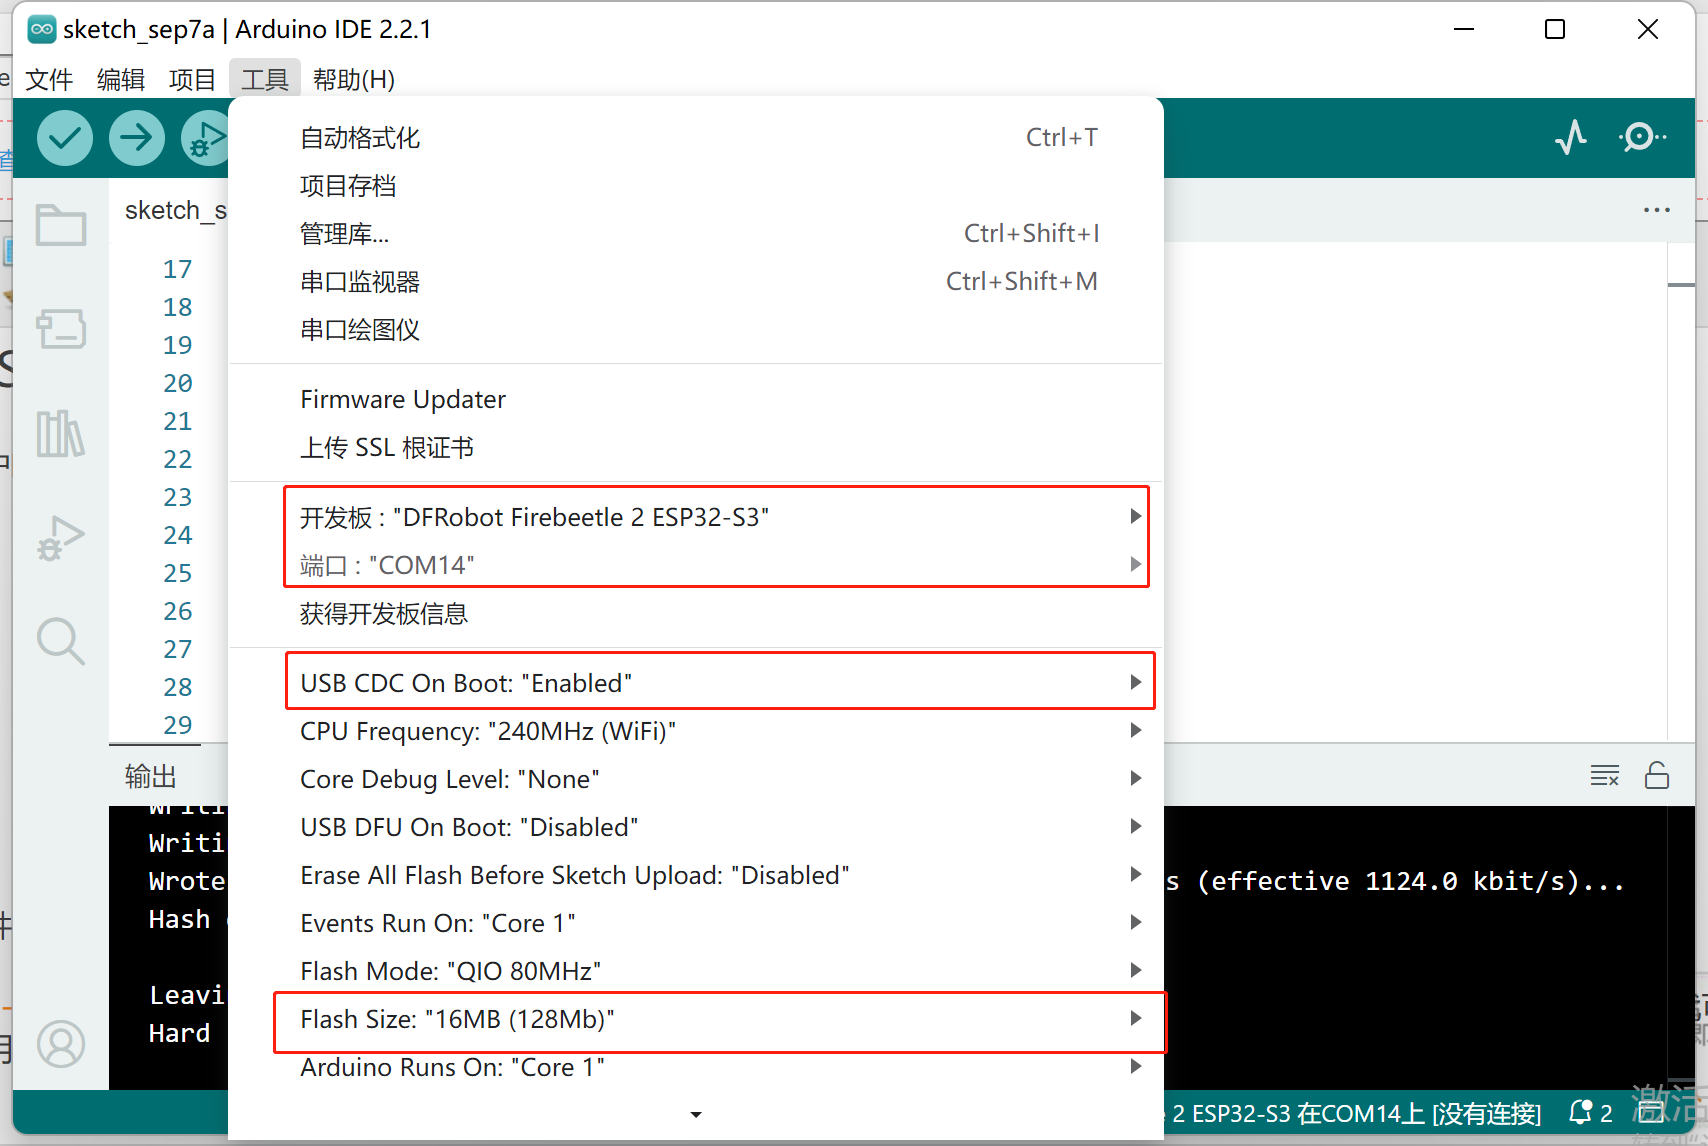Open the Boards Manager sidebar icon
This screenshot has height=1146, width=1708.
click(x=61, y=329)
